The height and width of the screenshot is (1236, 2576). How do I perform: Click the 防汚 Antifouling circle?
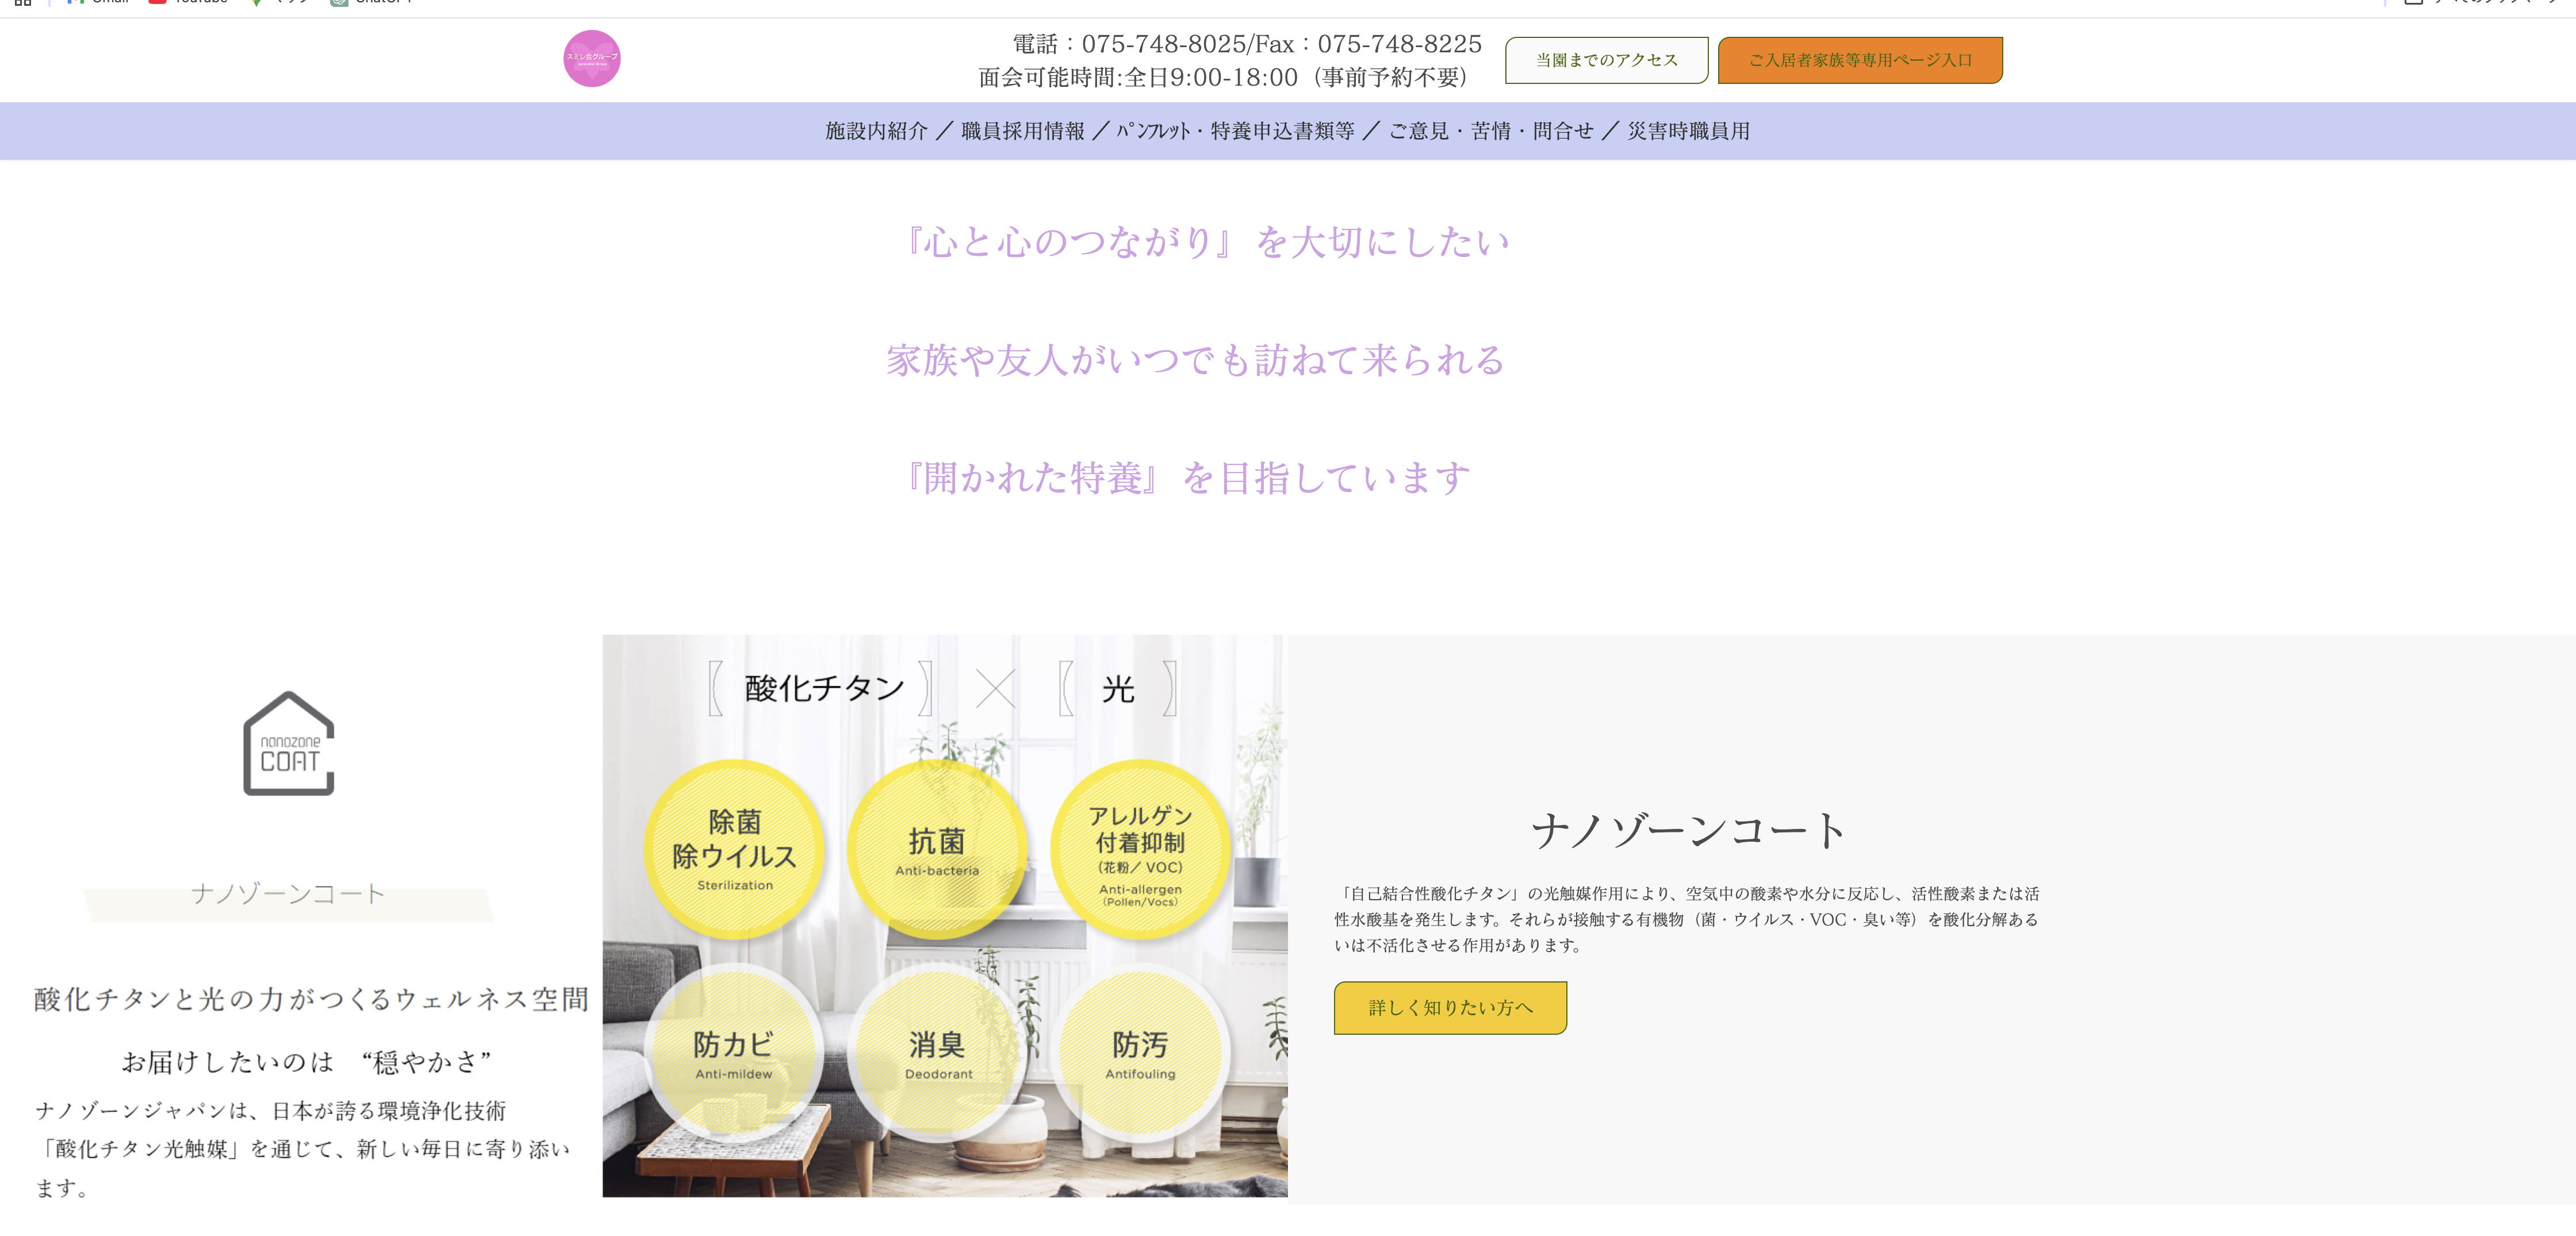[x=1140, y=1053]
